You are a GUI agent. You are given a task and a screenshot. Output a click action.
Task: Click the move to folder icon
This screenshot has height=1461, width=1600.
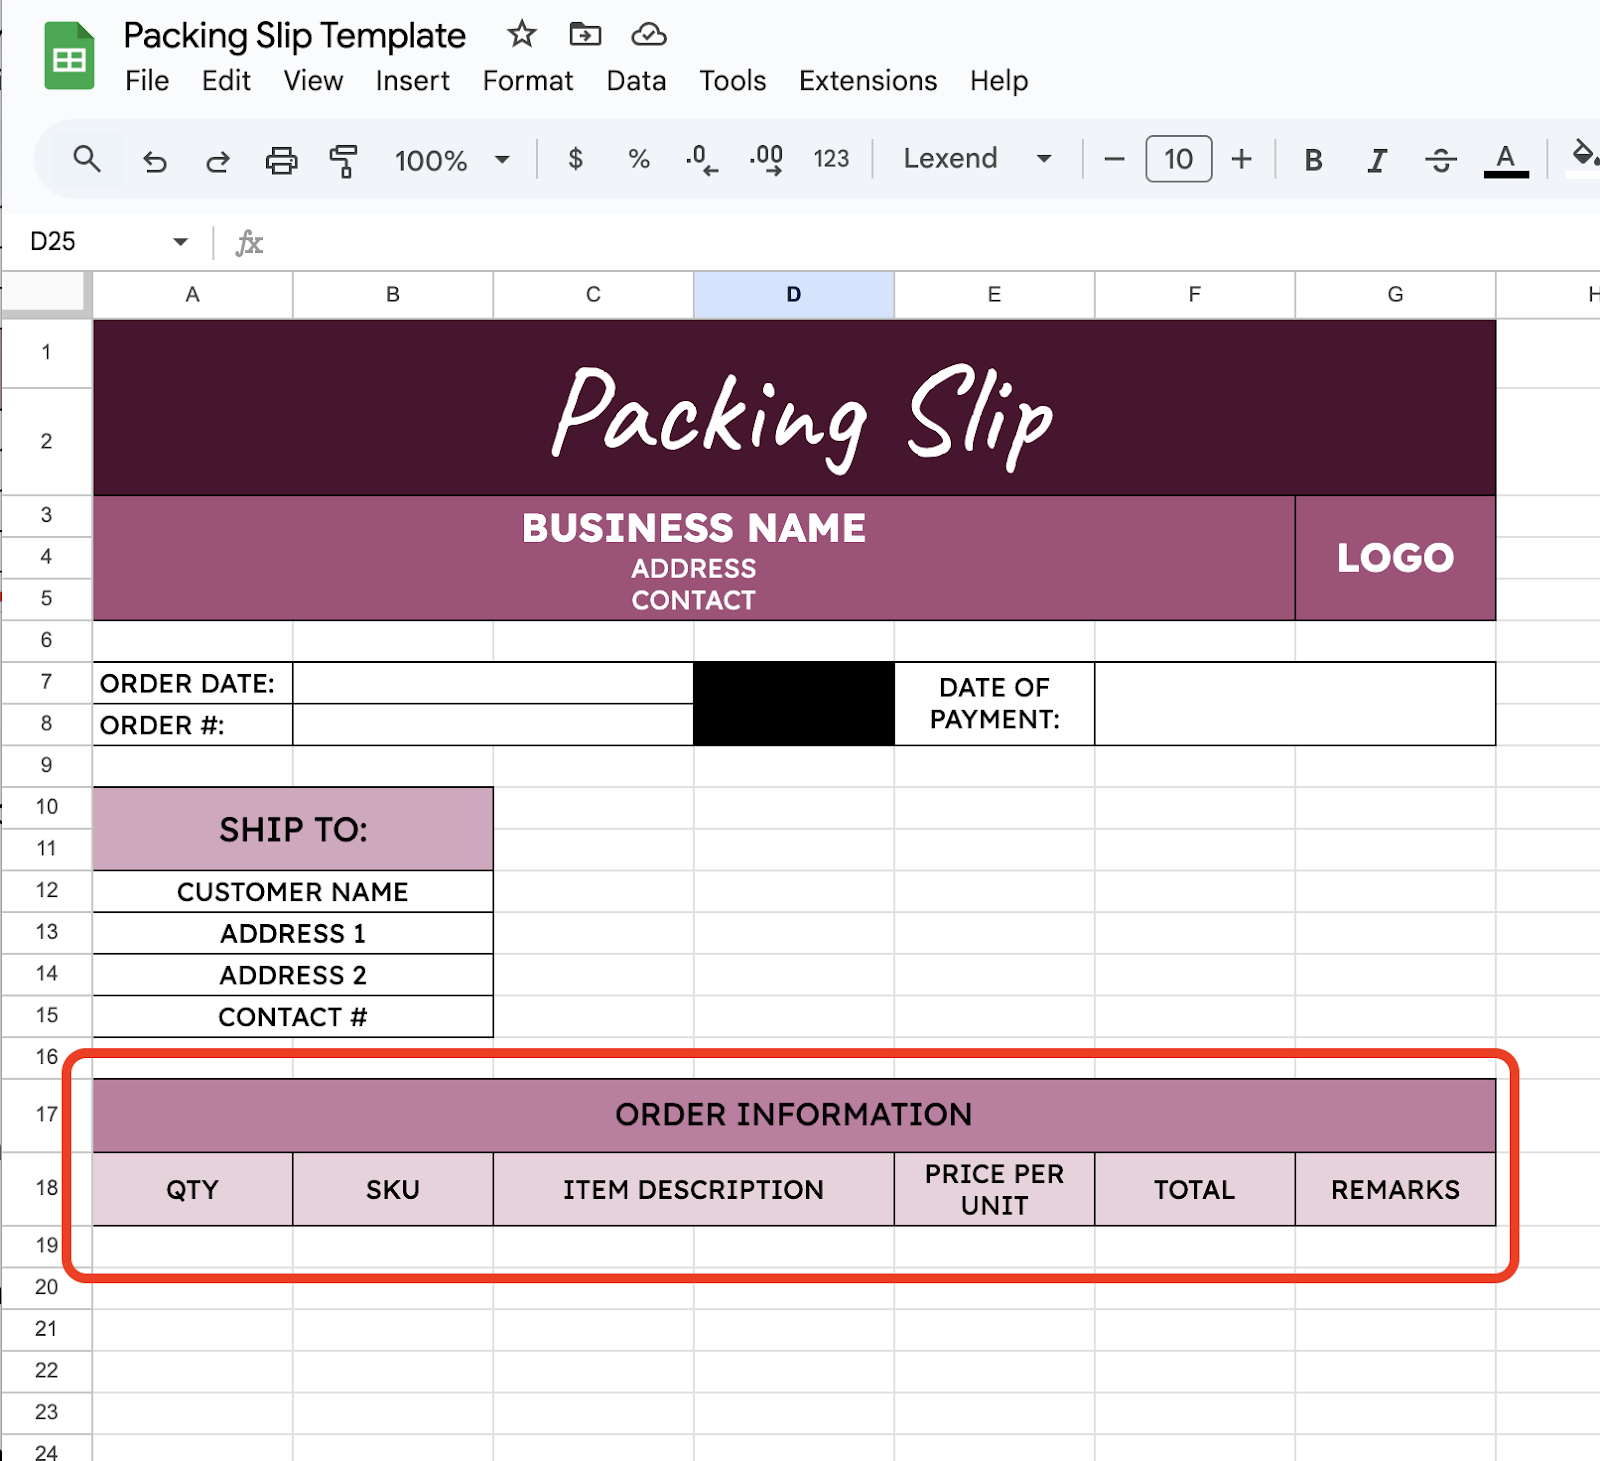pyautogui.click(x=585, y=35)
